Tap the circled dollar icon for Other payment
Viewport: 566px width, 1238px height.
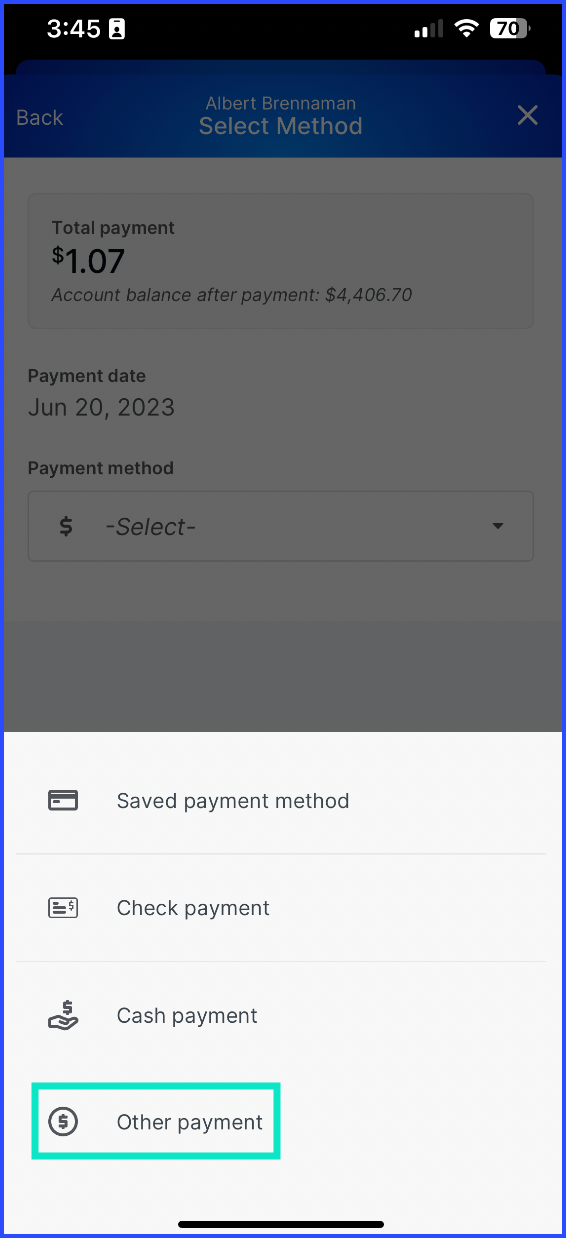click(x=63, y=1122)
